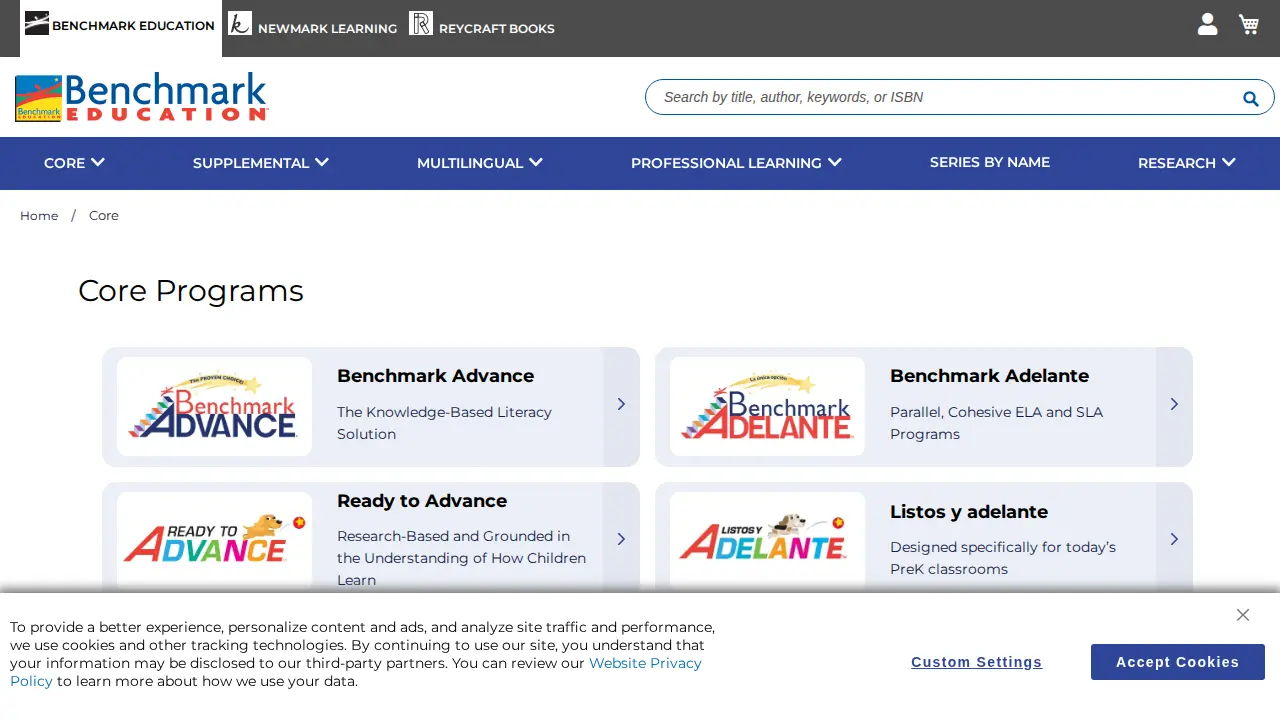
Task: Click arrow on Benchmark Advance card
Action: [621, 404]
